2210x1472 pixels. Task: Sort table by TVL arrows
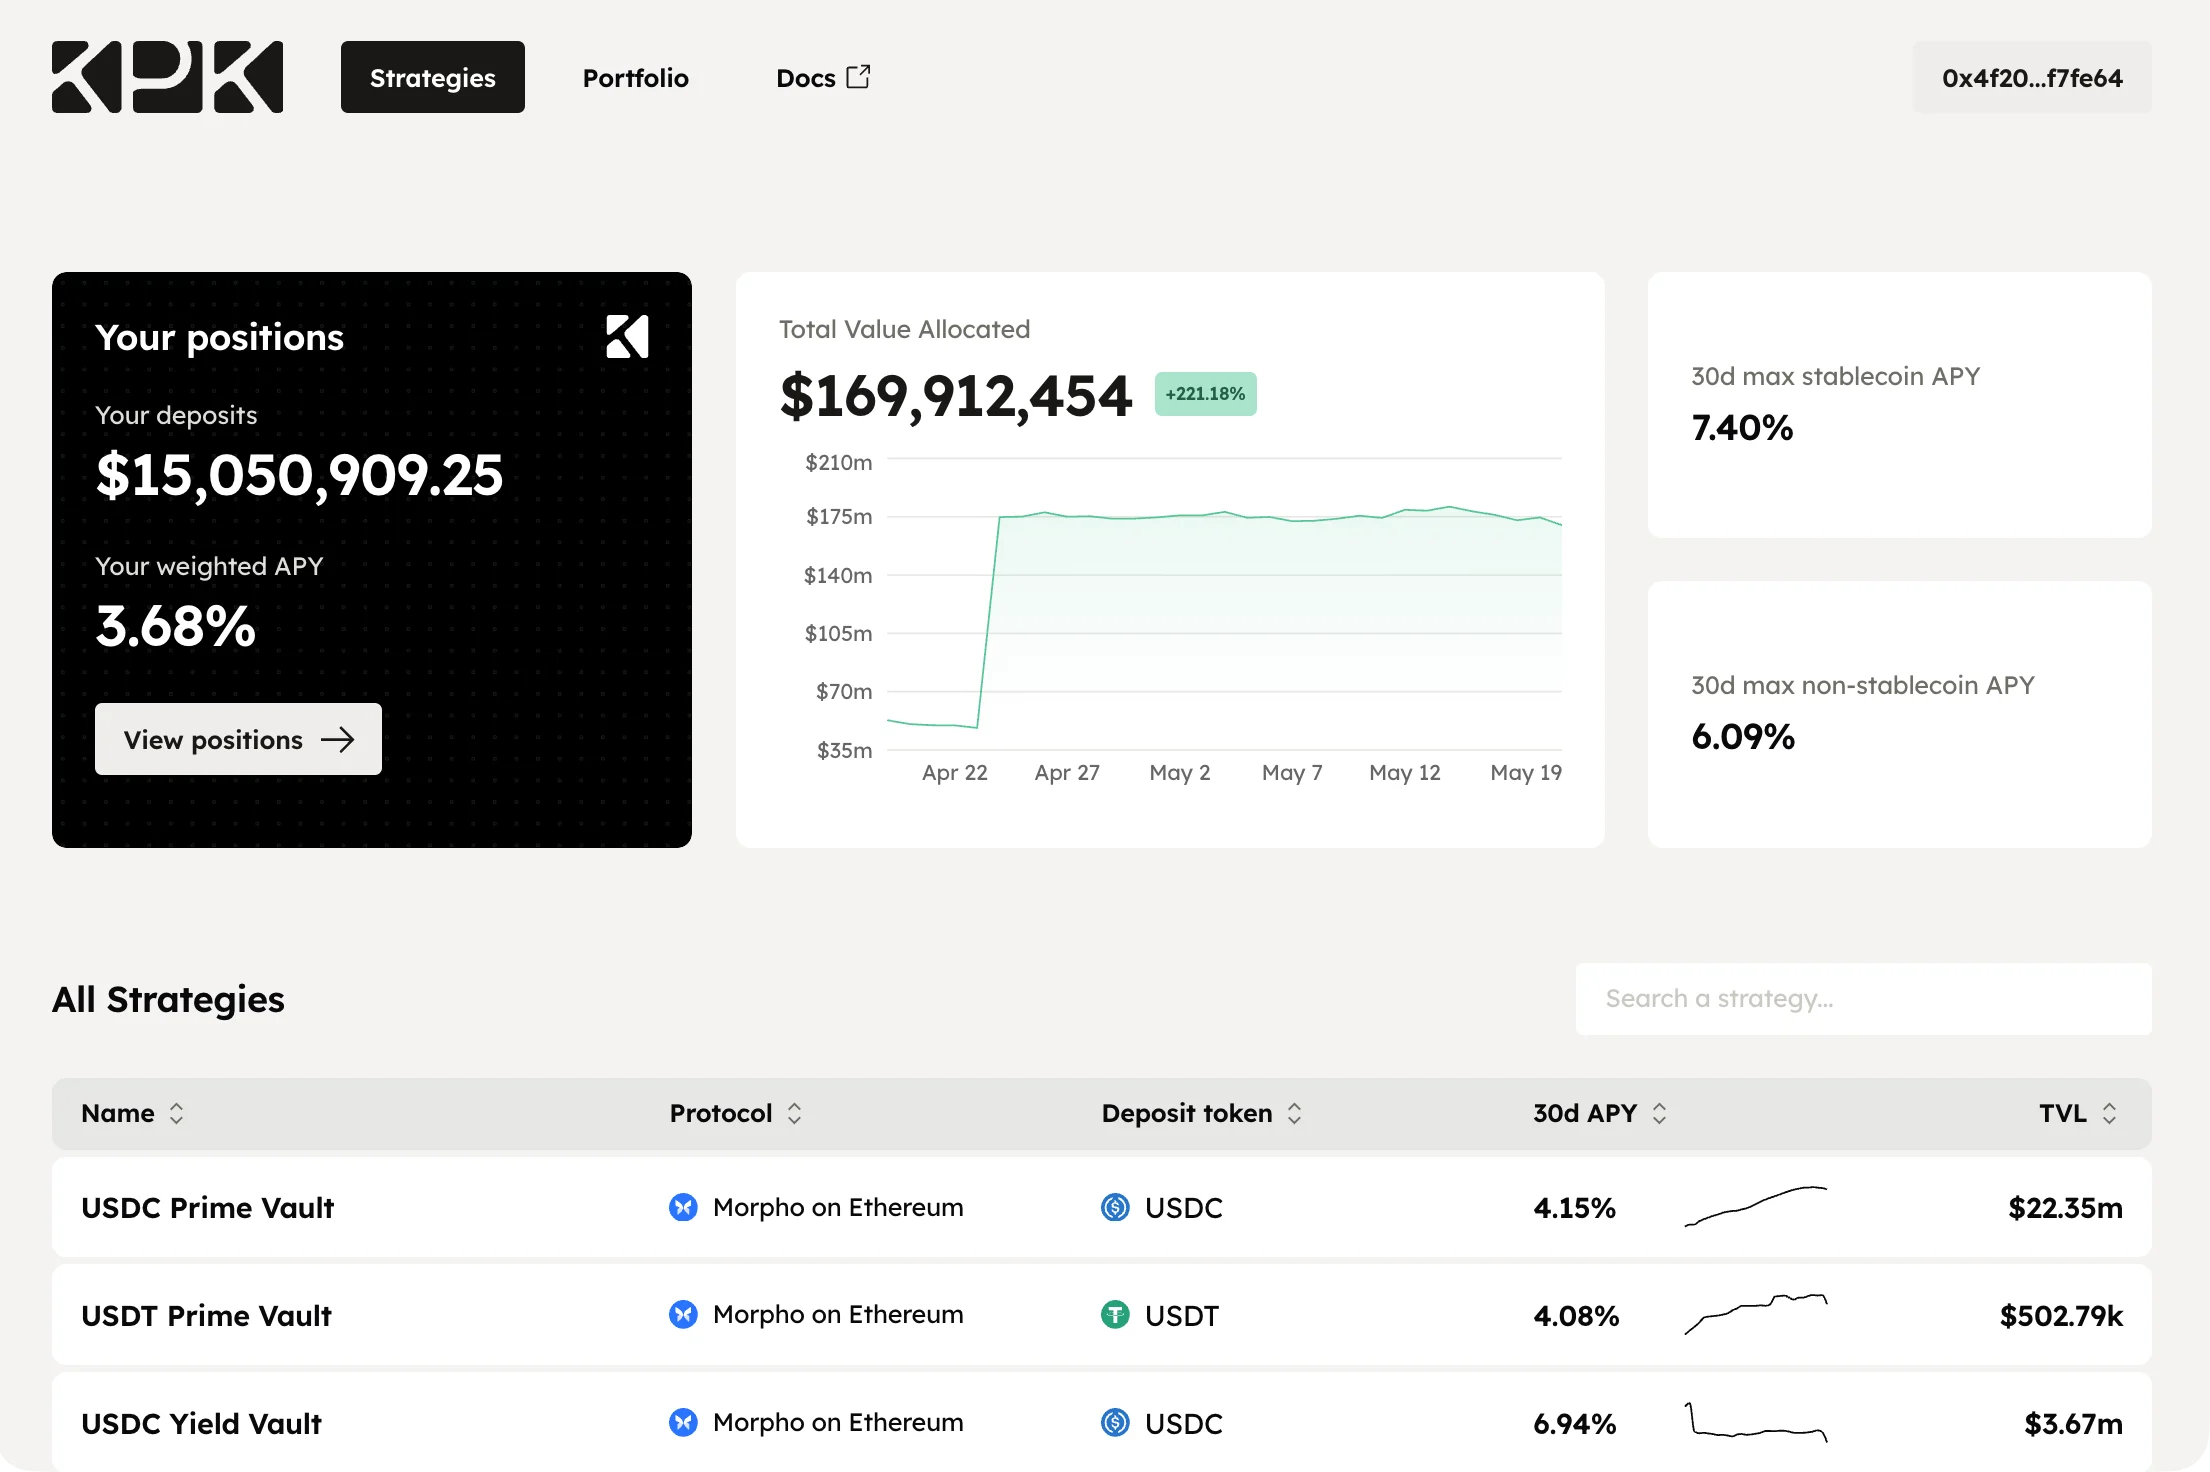point(2109,1113)
